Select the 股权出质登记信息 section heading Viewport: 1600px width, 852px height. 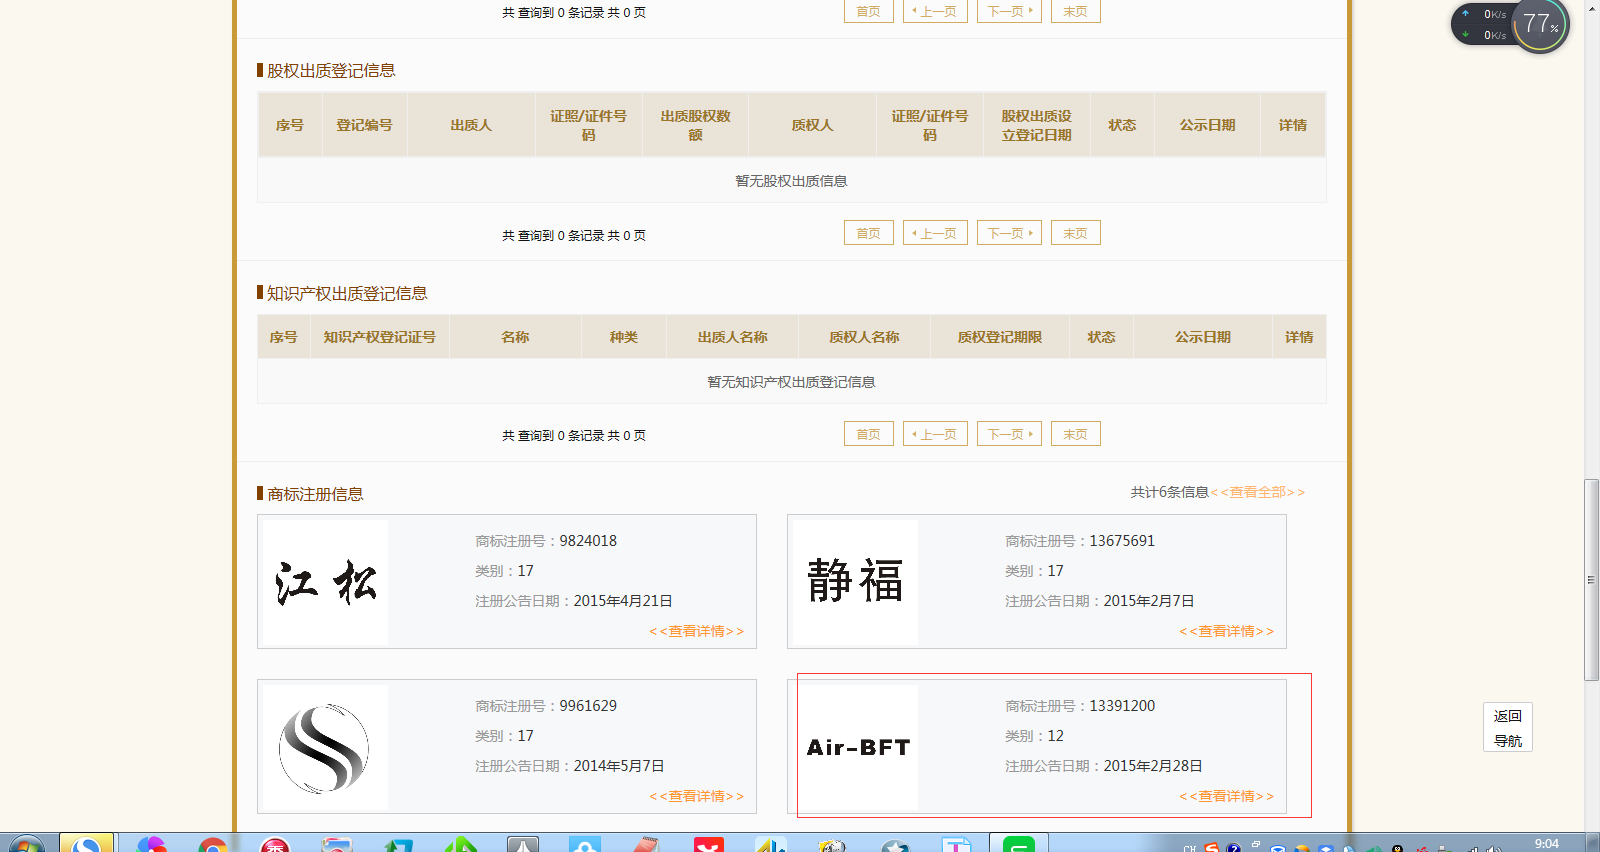pyautogui.click(x=331, y=70)
